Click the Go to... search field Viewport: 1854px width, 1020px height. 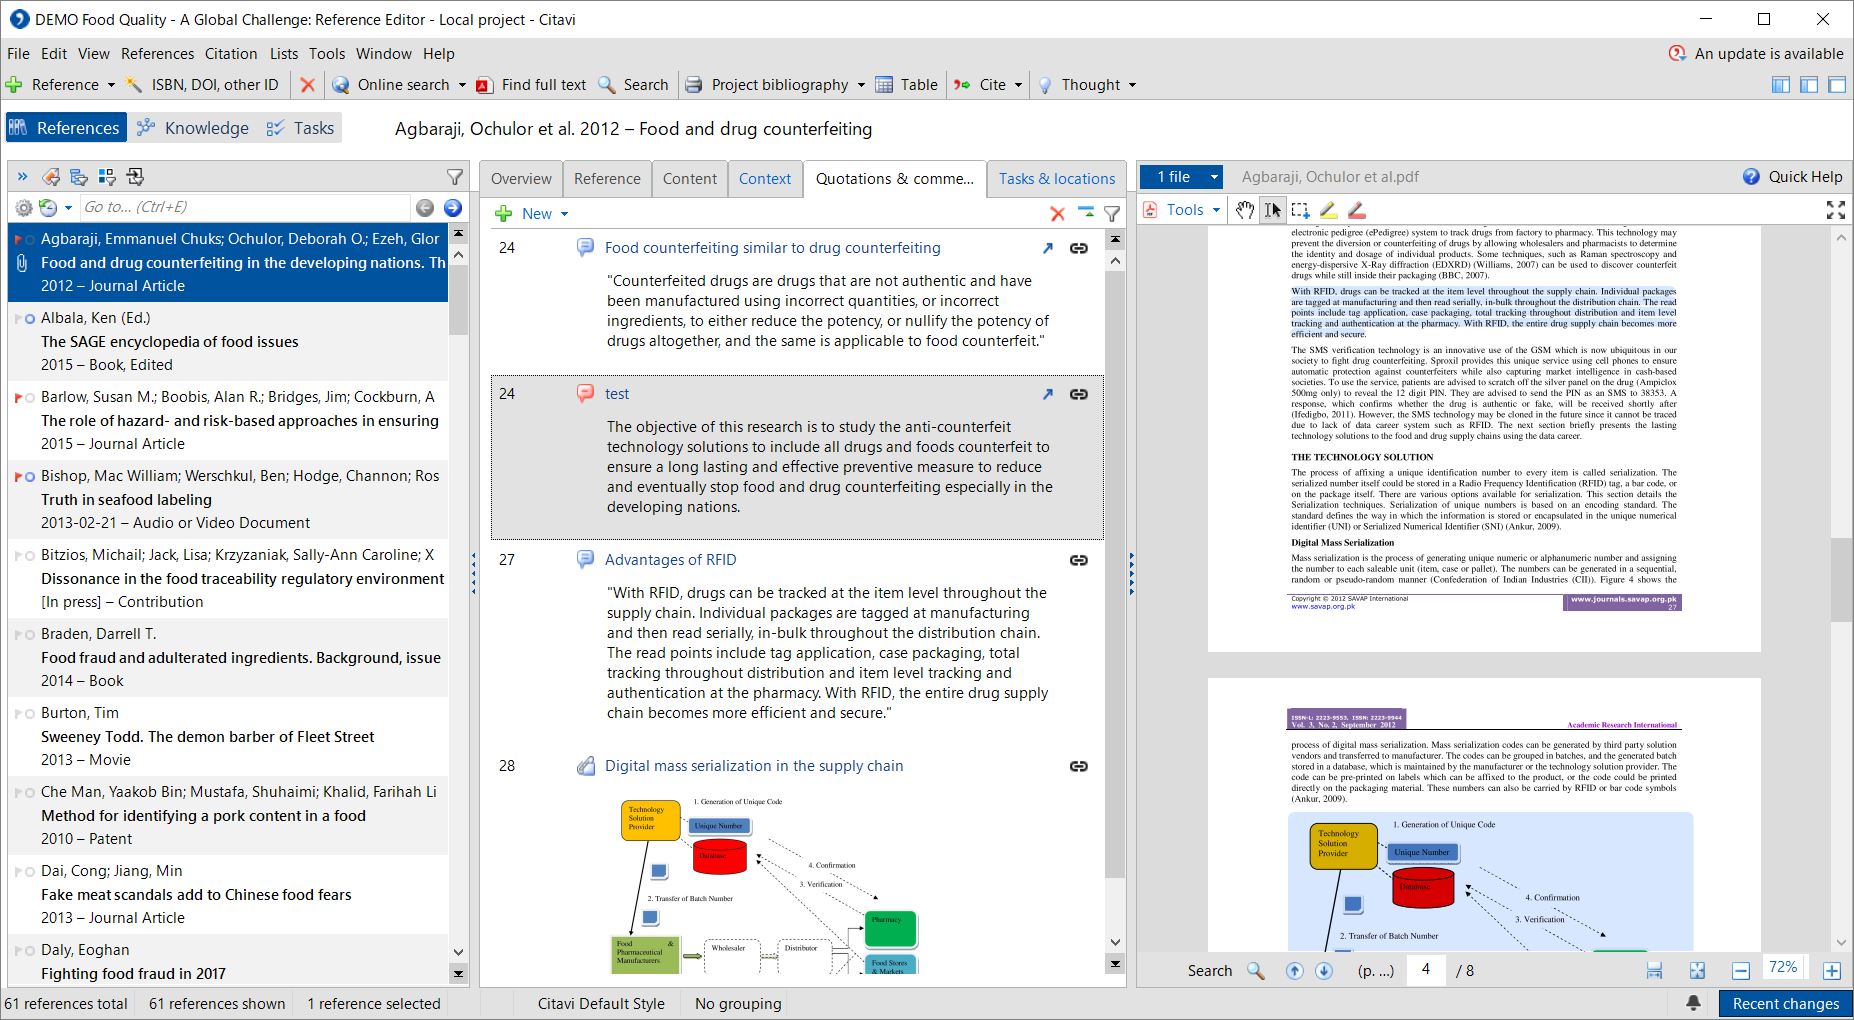[x=245, y=207]
